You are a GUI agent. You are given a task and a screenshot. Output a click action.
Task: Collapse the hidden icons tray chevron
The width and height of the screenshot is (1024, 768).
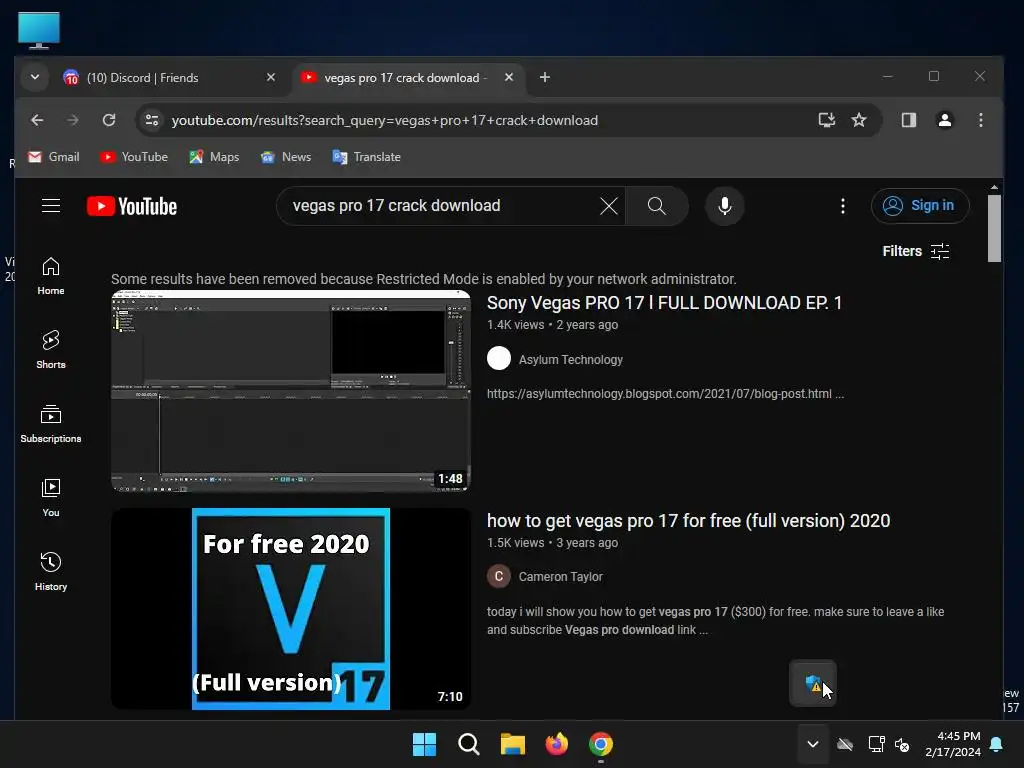(812, 744)
